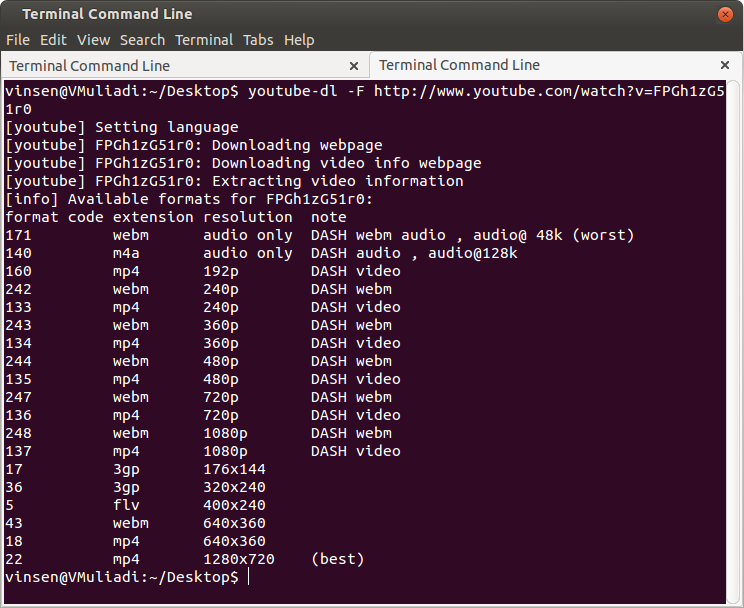Click the 'Downloading webpage' line

point(194,145)
